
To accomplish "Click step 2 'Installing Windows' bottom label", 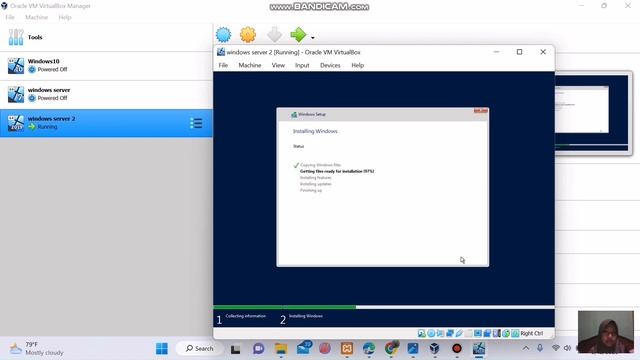I will 306,316.
